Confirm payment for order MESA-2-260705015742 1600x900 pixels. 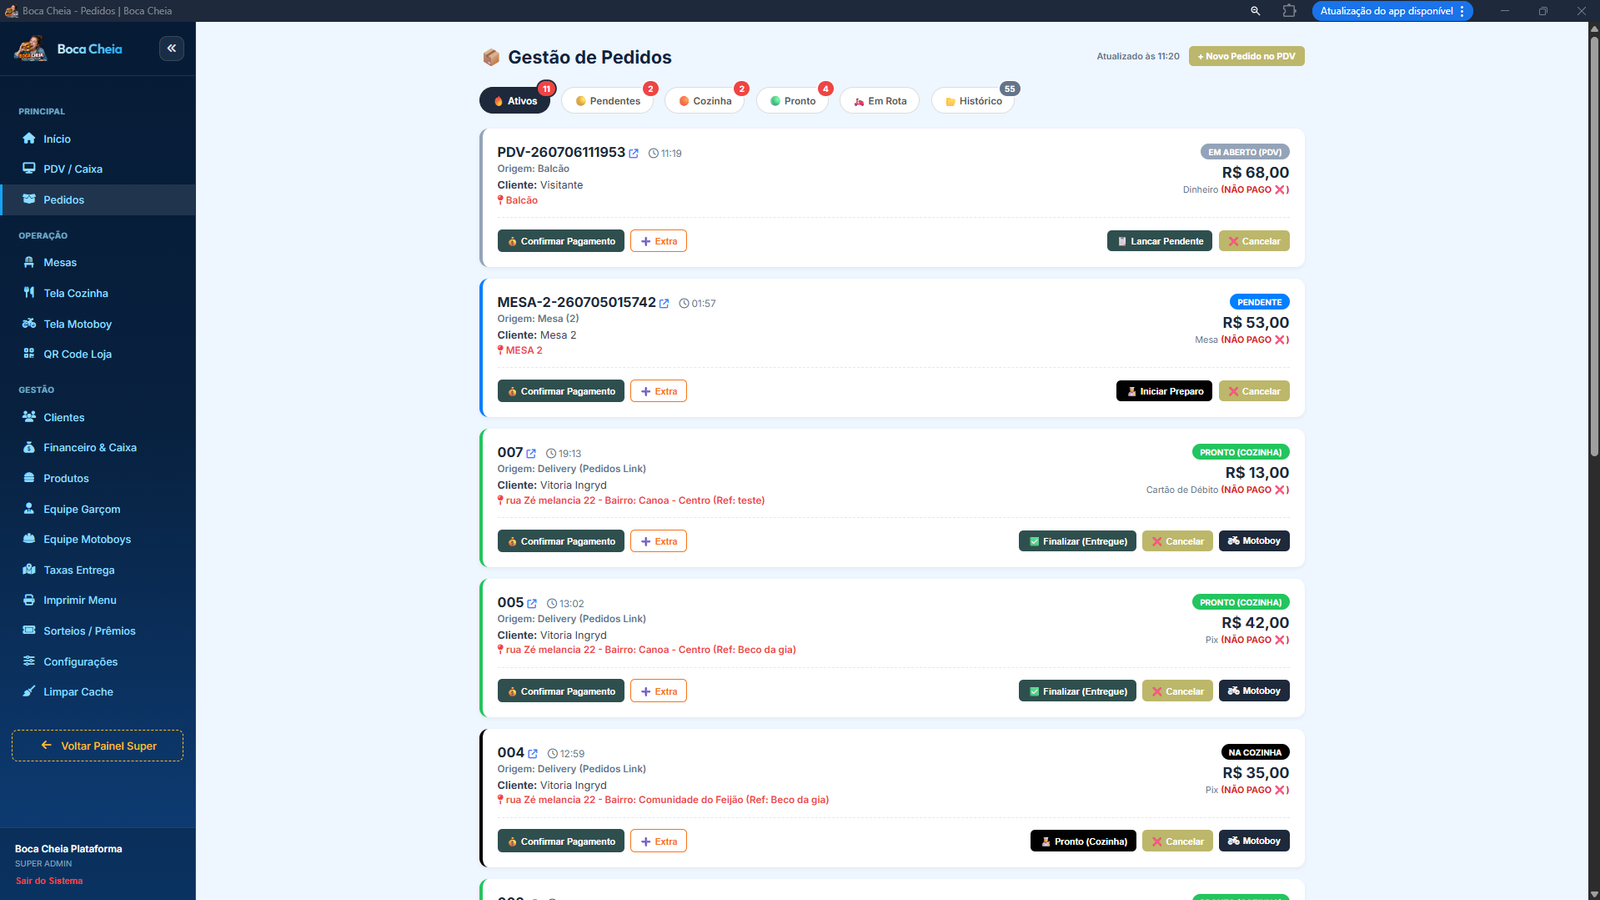pos(561,391)
